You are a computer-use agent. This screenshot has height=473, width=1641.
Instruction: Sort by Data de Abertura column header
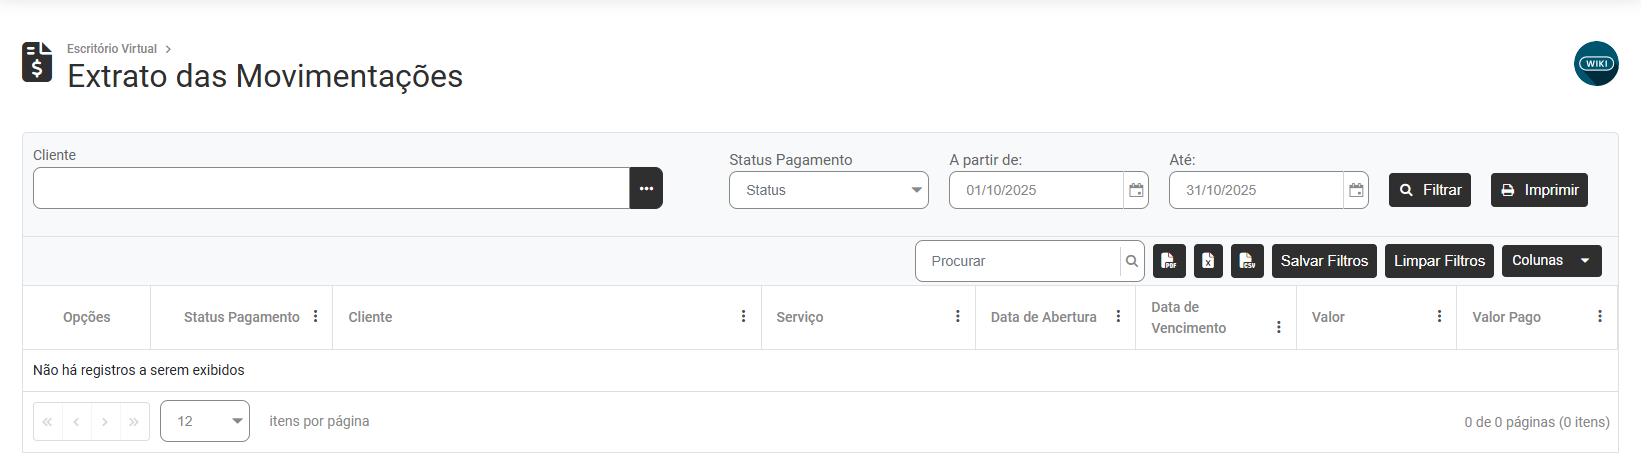[1043, 317]
